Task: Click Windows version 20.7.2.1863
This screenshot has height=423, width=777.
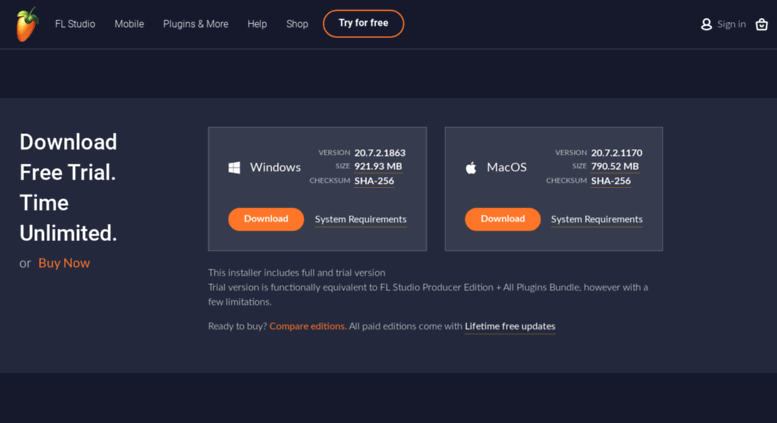Action: coord(380,153)
